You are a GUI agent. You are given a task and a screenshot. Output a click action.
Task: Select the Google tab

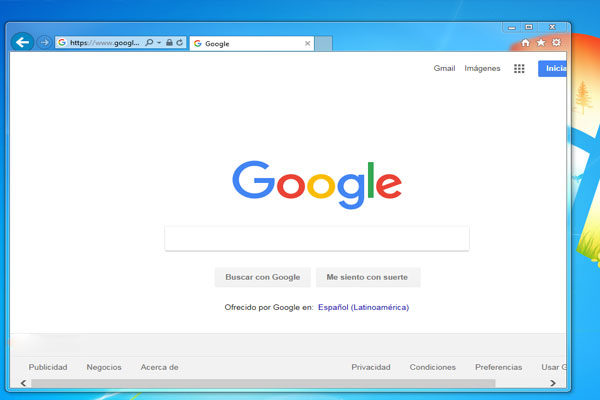pos(251,44)
